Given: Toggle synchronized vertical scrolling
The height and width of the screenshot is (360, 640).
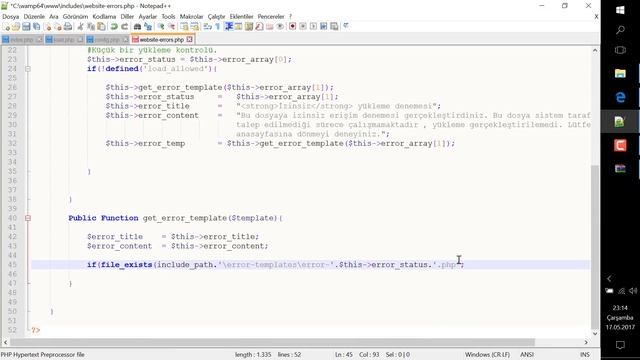Looking at the screenshot, I should [185, 27].
